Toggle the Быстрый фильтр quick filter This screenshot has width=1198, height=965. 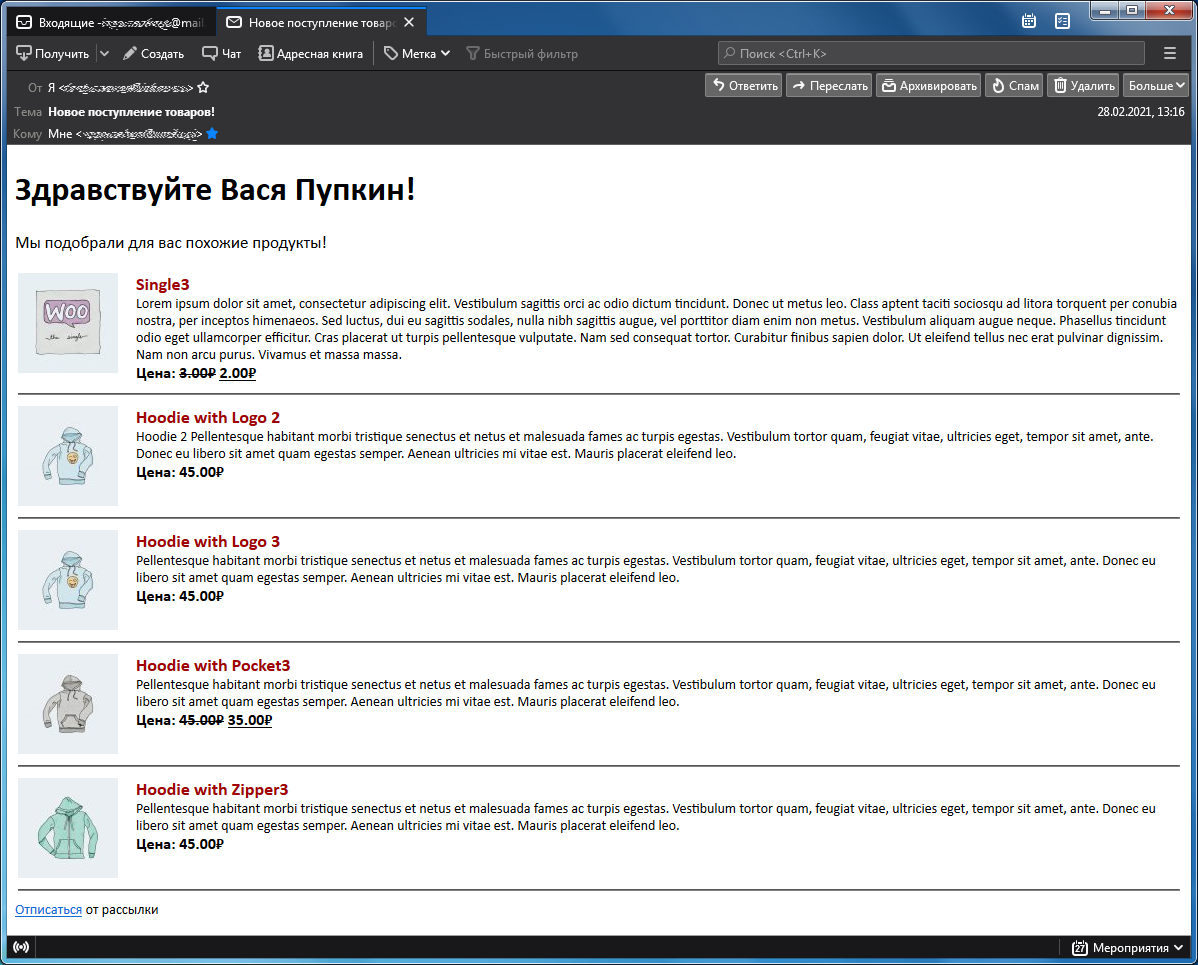point(522,54)
